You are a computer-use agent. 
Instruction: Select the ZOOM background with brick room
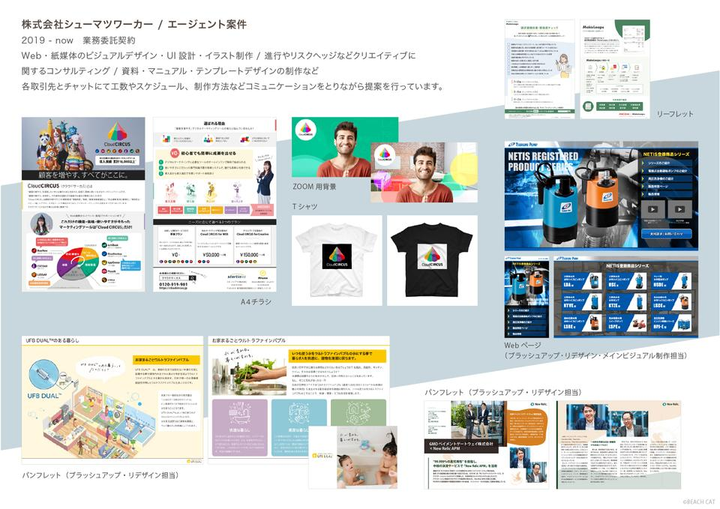424,172
